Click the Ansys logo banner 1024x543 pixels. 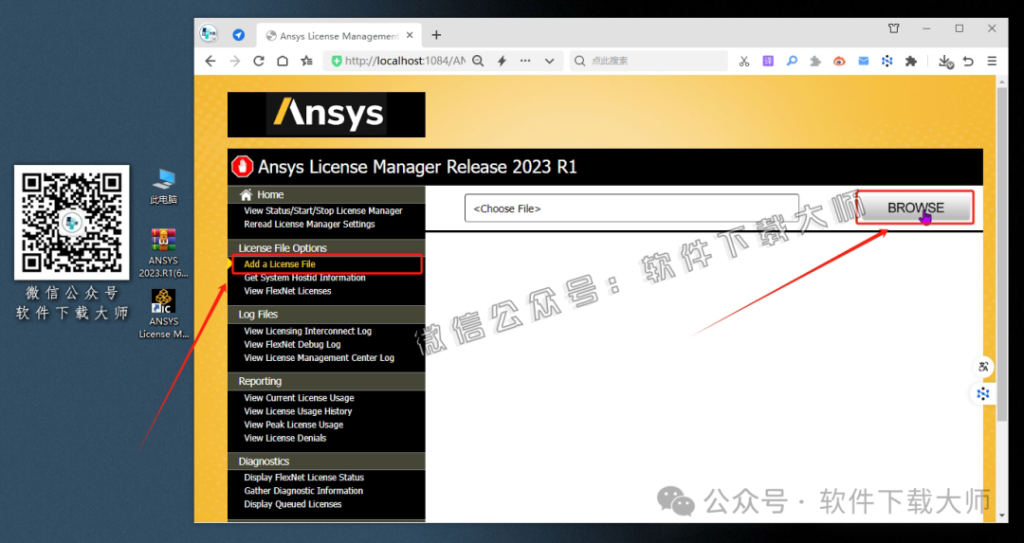click(326, 115)
